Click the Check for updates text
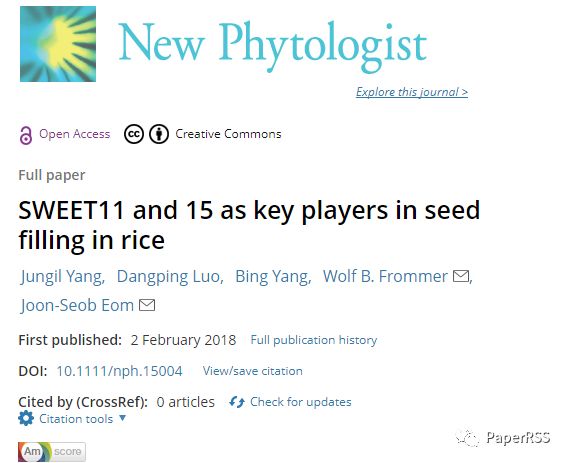 click(300, 402)
